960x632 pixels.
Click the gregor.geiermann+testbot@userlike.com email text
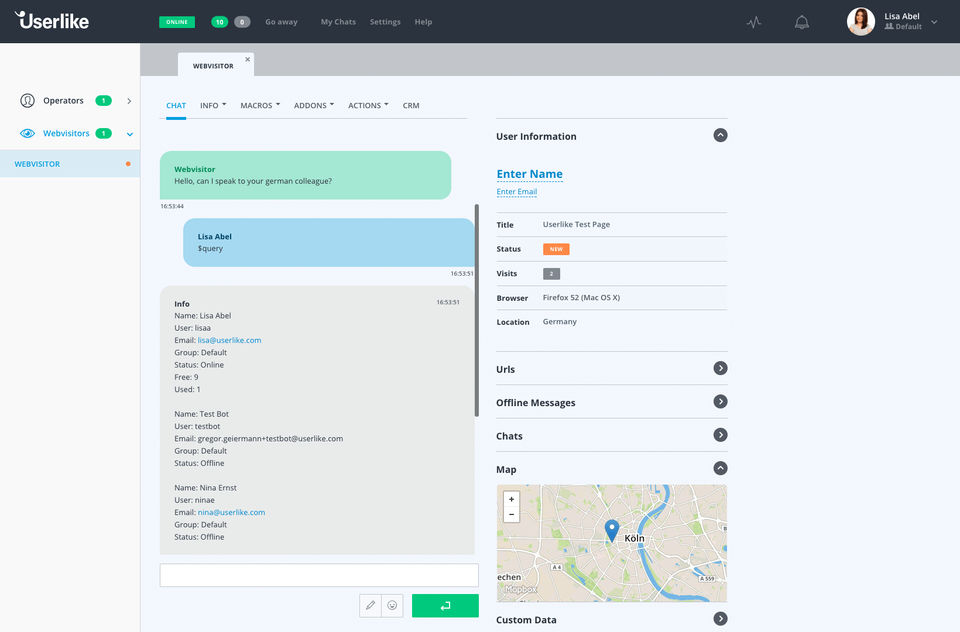(x=270, y=438)
